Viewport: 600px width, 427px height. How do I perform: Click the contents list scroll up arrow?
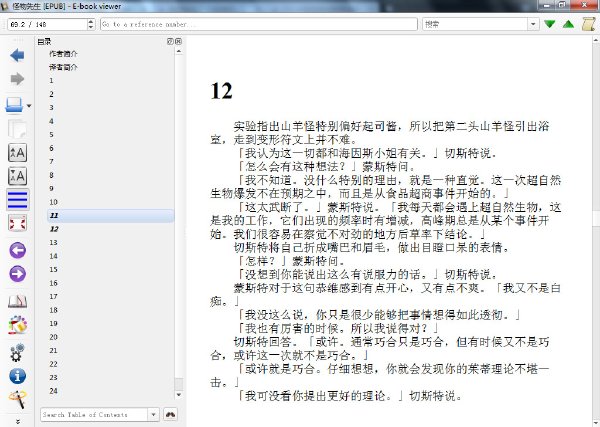click(x=179, y=51)
